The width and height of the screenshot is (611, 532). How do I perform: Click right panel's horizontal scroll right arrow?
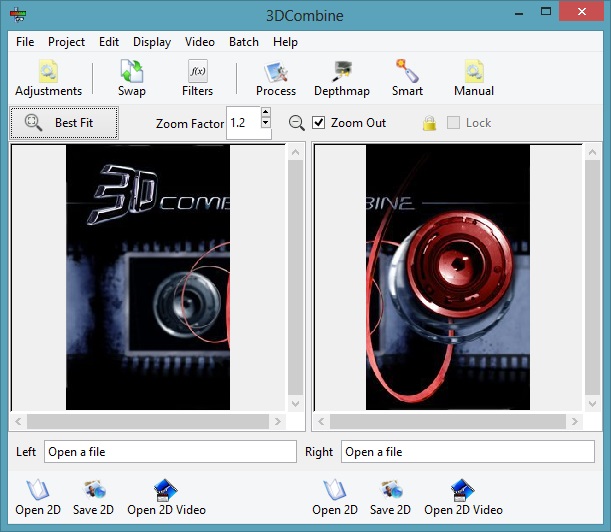[575, 421]
